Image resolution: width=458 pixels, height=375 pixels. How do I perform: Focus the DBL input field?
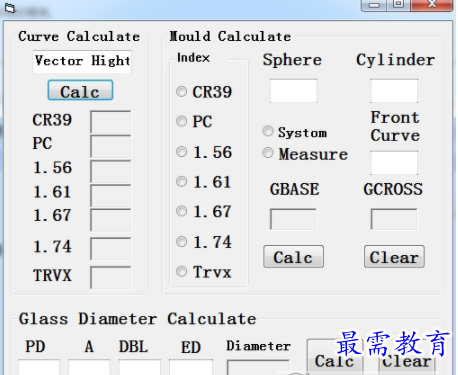(x=140, y=367)
